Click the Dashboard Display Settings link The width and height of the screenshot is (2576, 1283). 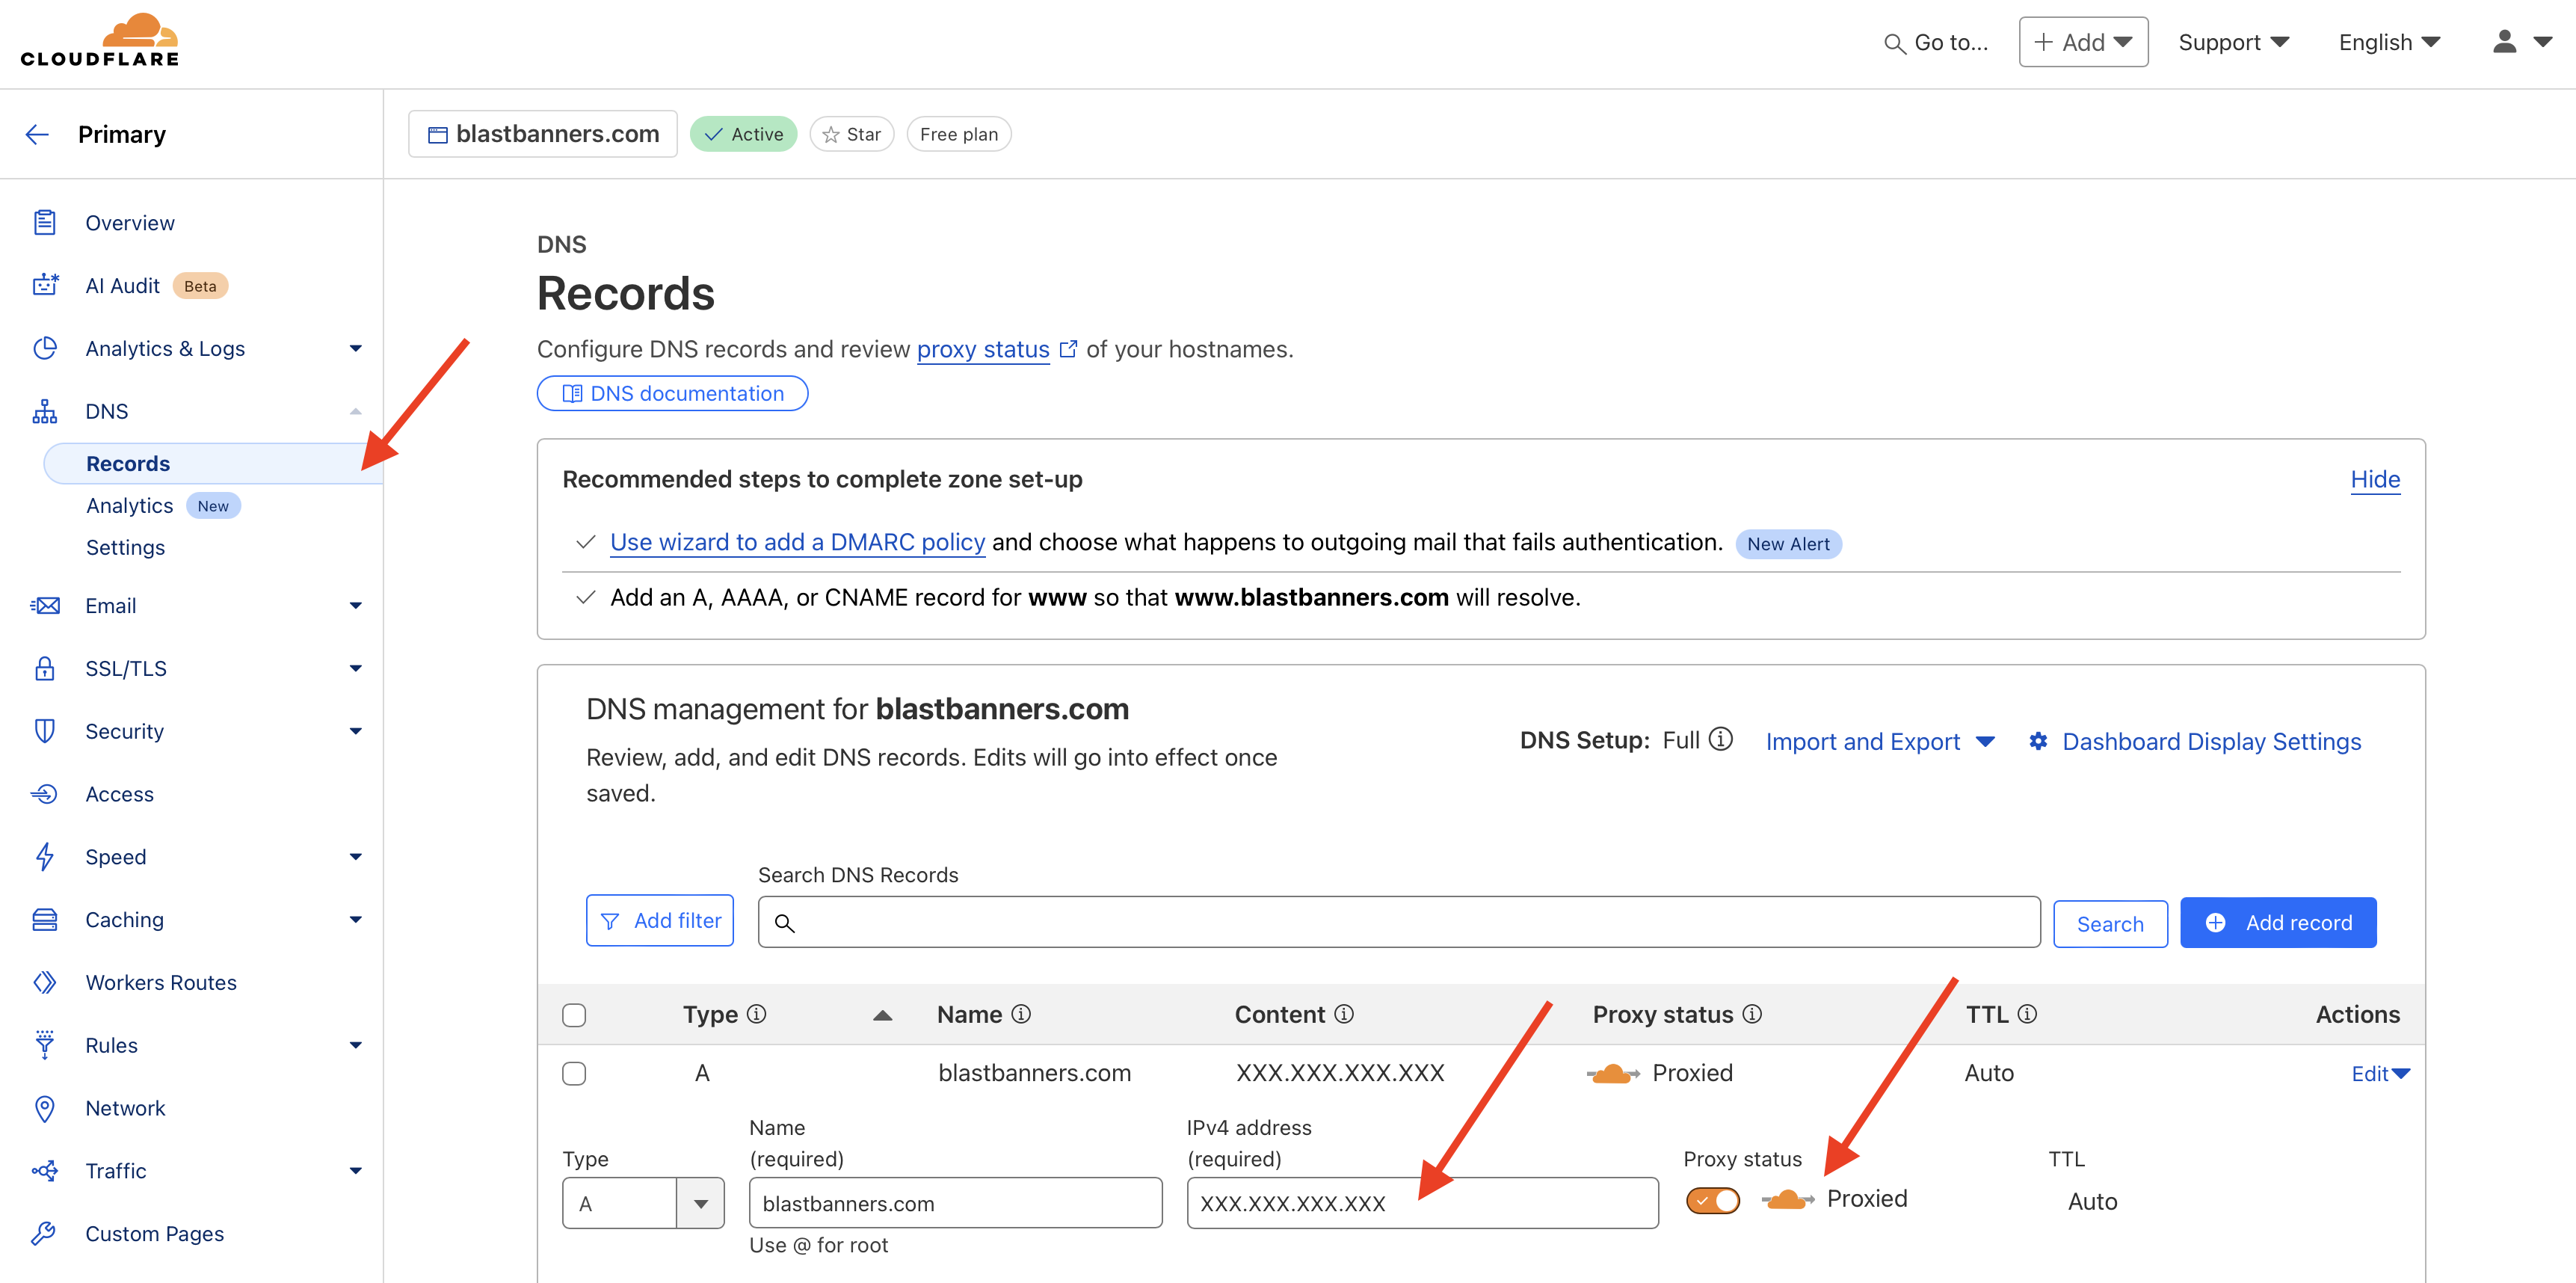point(2212,741)
